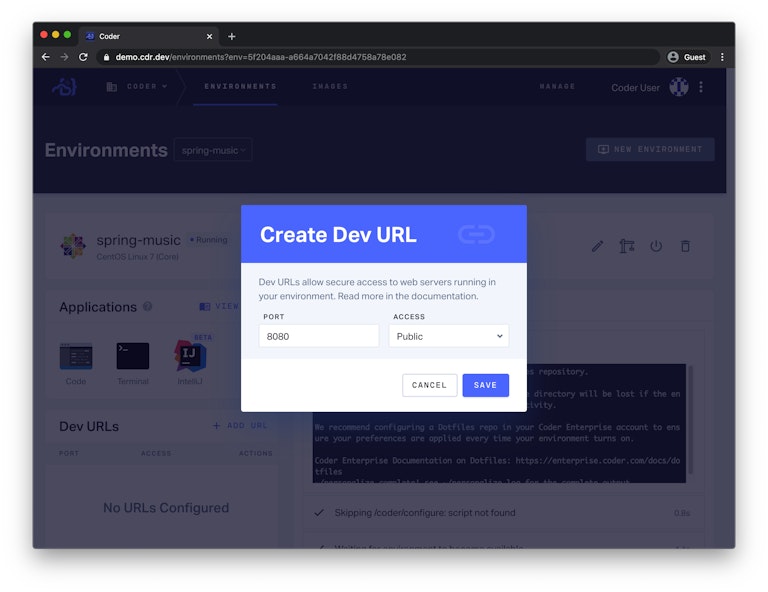Open the spring-music environment dropdown

(x=213, y=150)
